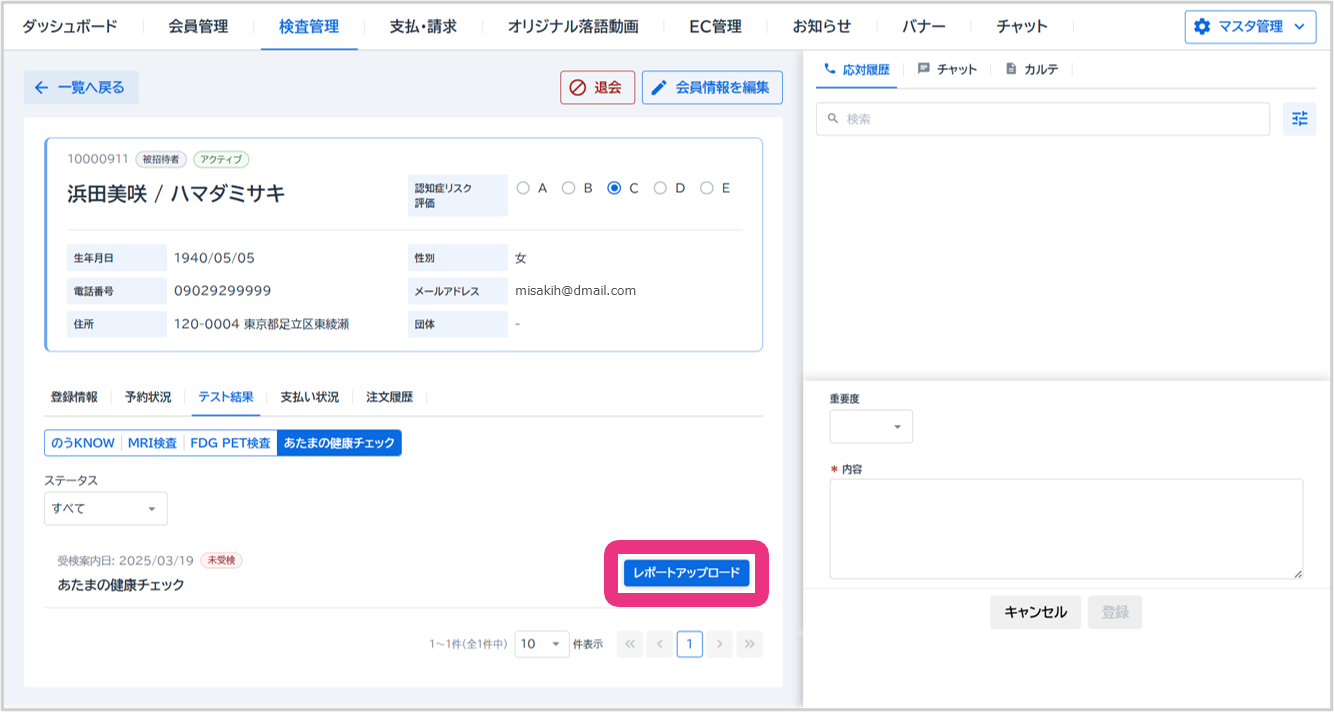Screen dimensions: 1334x712
Task: Select risk rating D radio button
Action: click(660, 188)
